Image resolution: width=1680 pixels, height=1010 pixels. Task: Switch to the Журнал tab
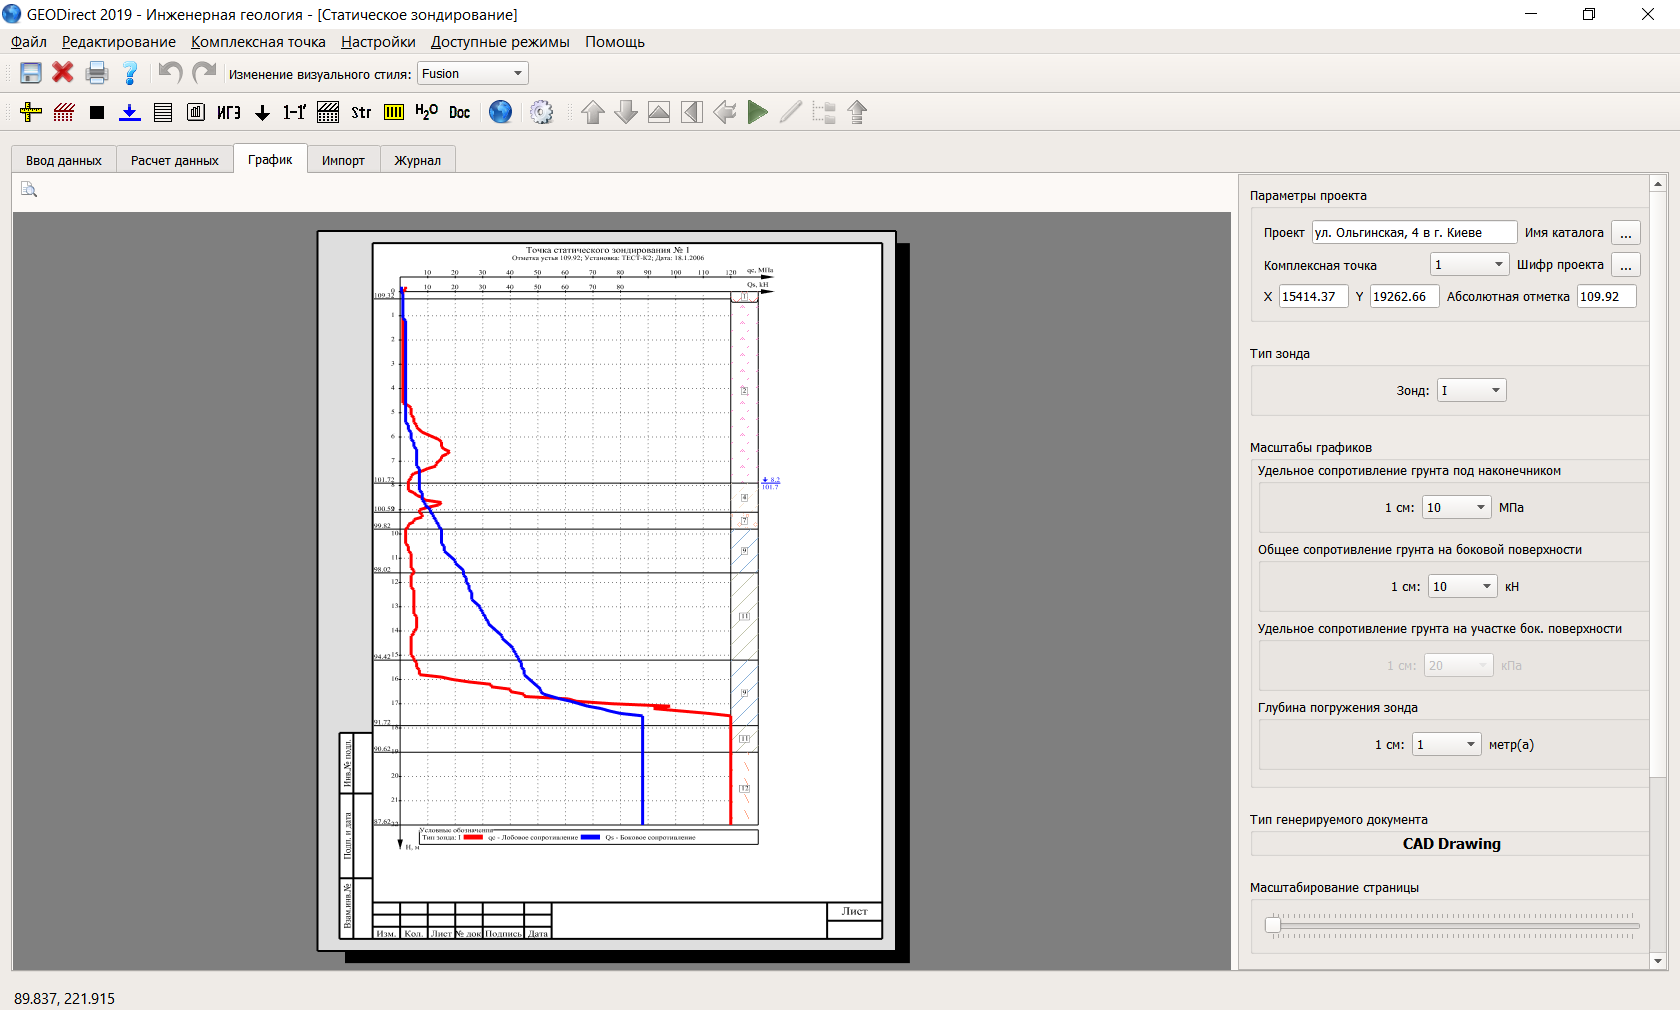click(x=417, y=160)
